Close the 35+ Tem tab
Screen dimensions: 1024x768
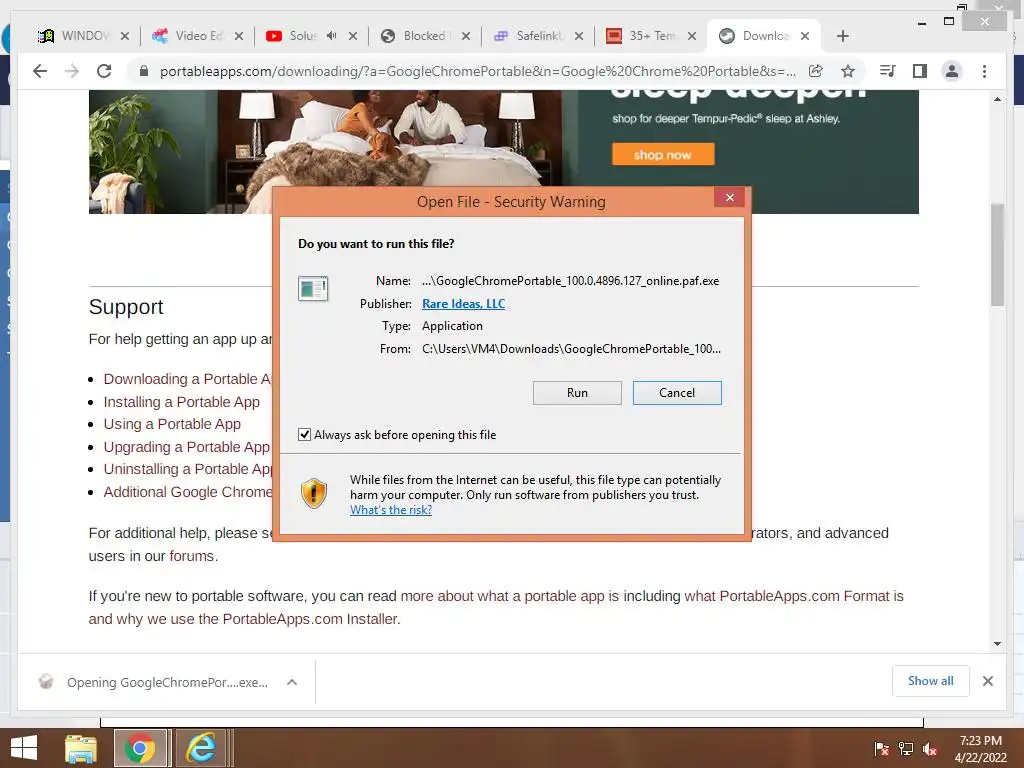[692, 36]
